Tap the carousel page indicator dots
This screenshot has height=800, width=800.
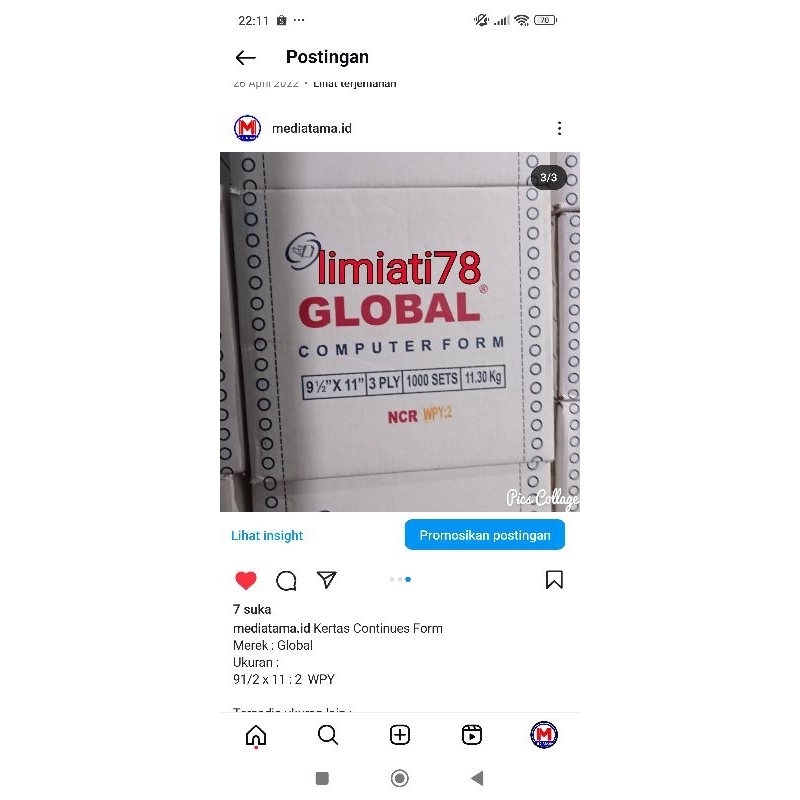pos(400,579)
